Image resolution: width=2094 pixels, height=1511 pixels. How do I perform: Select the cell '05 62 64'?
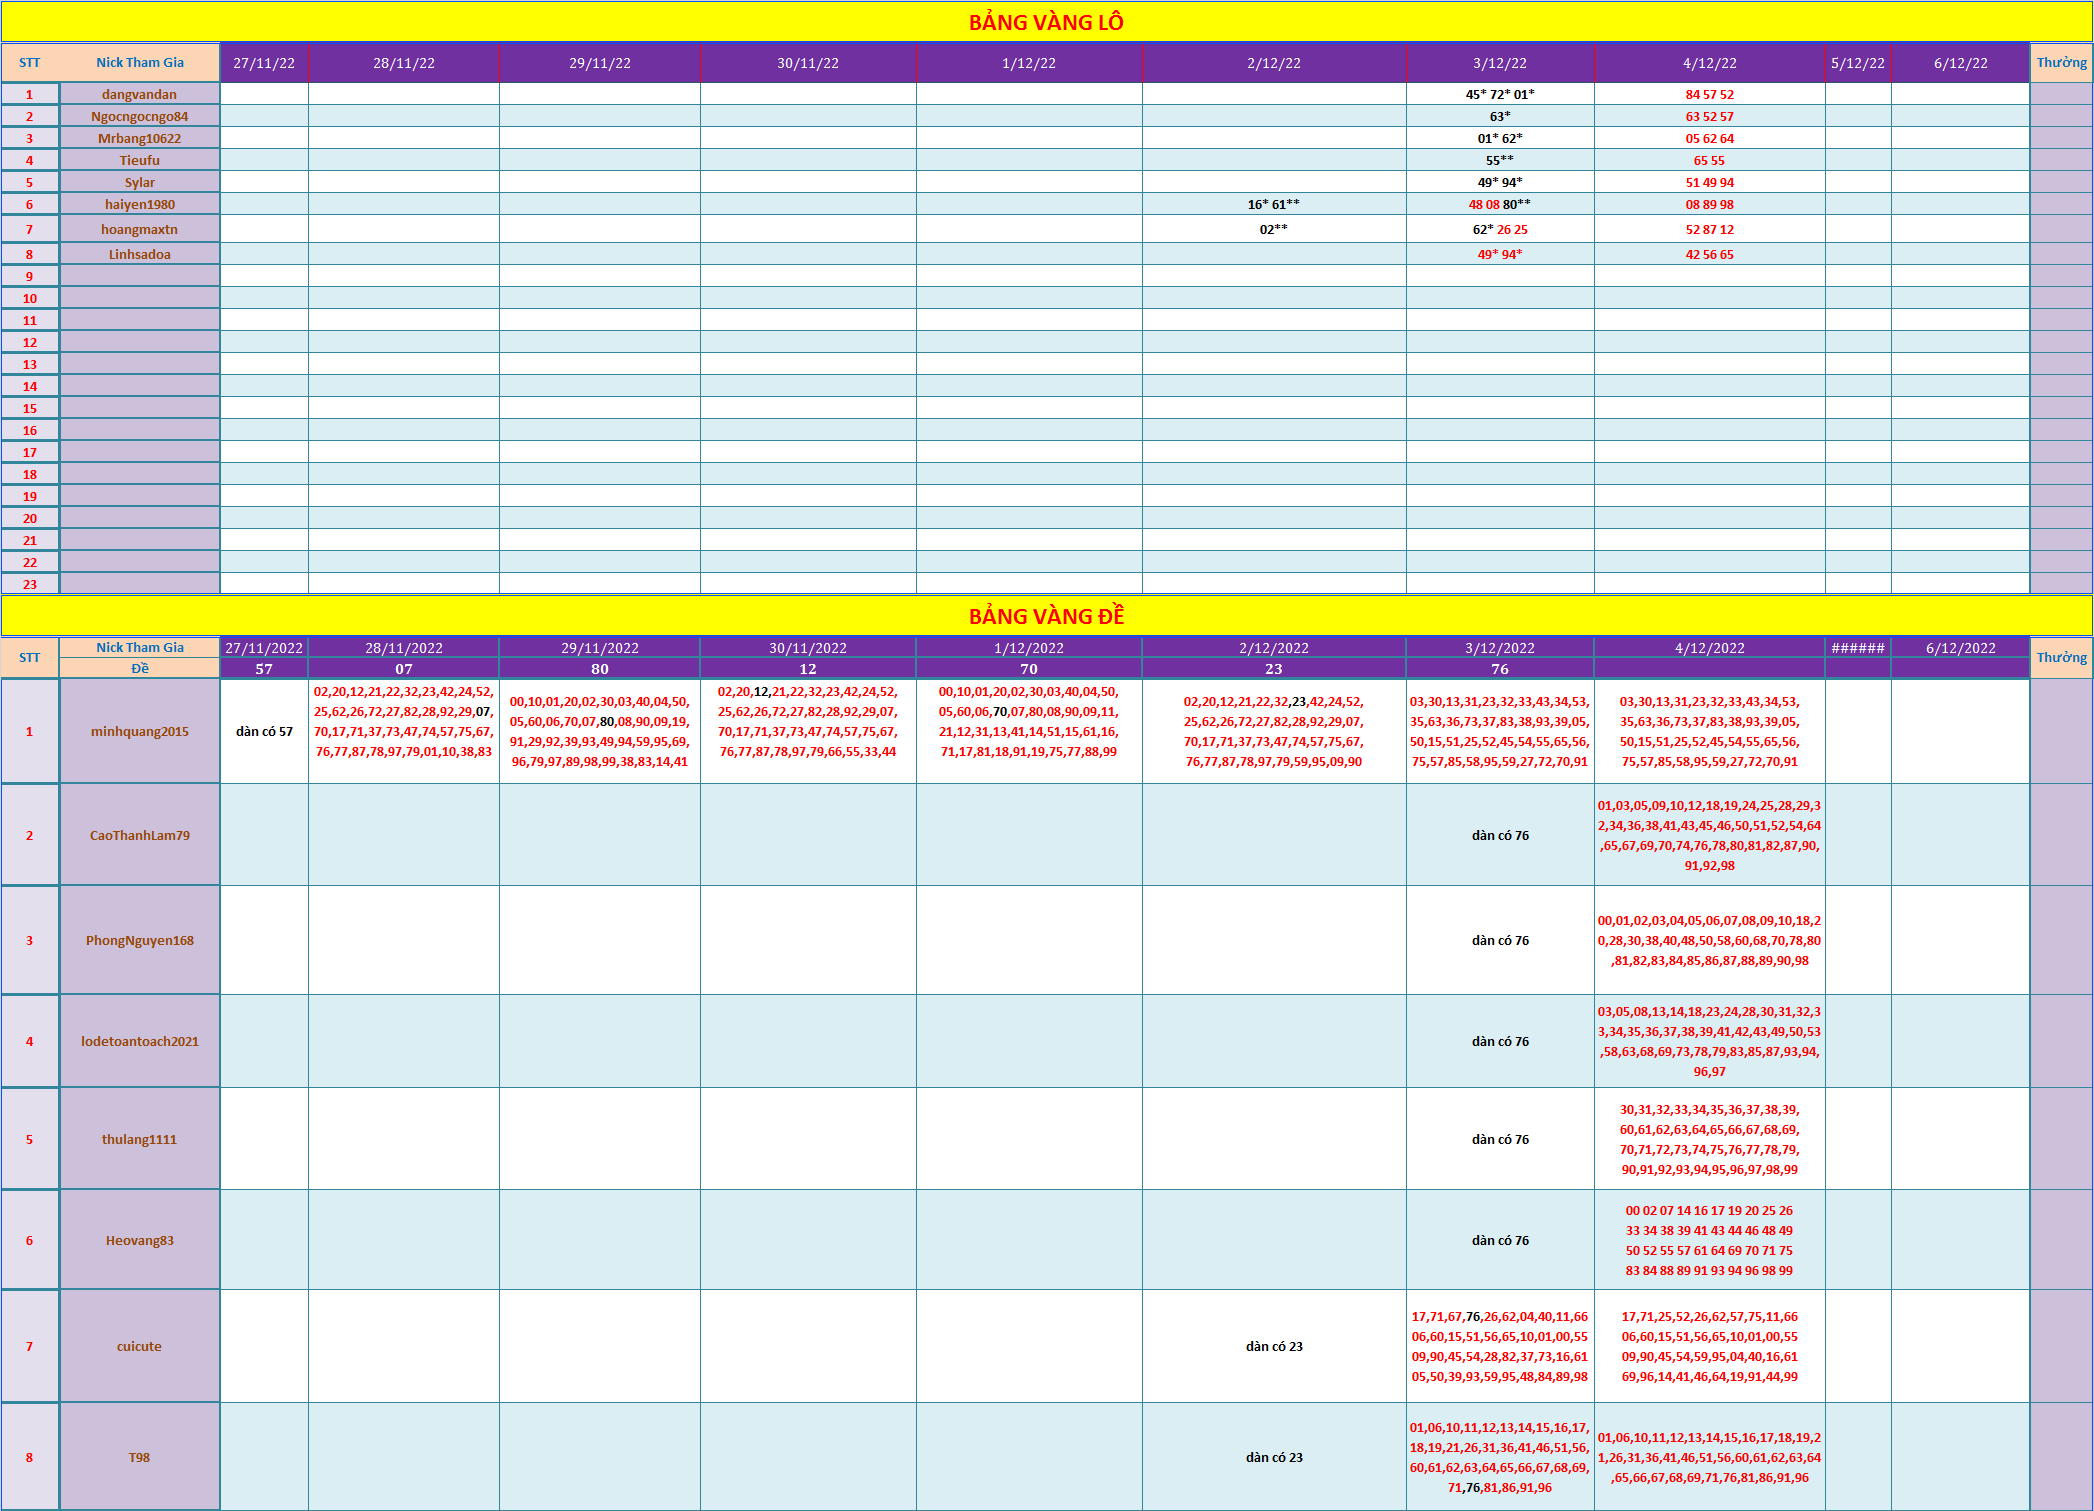(x=1710, y=138)
